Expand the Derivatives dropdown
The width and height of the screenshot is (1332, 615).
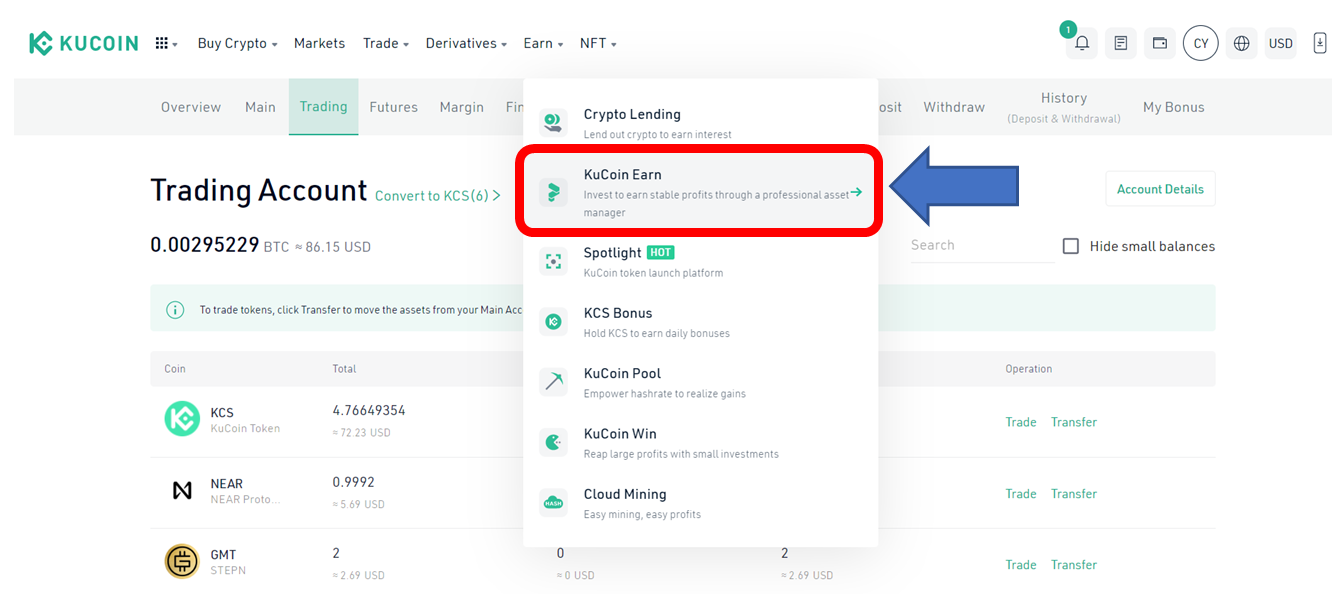coord(466,43)
